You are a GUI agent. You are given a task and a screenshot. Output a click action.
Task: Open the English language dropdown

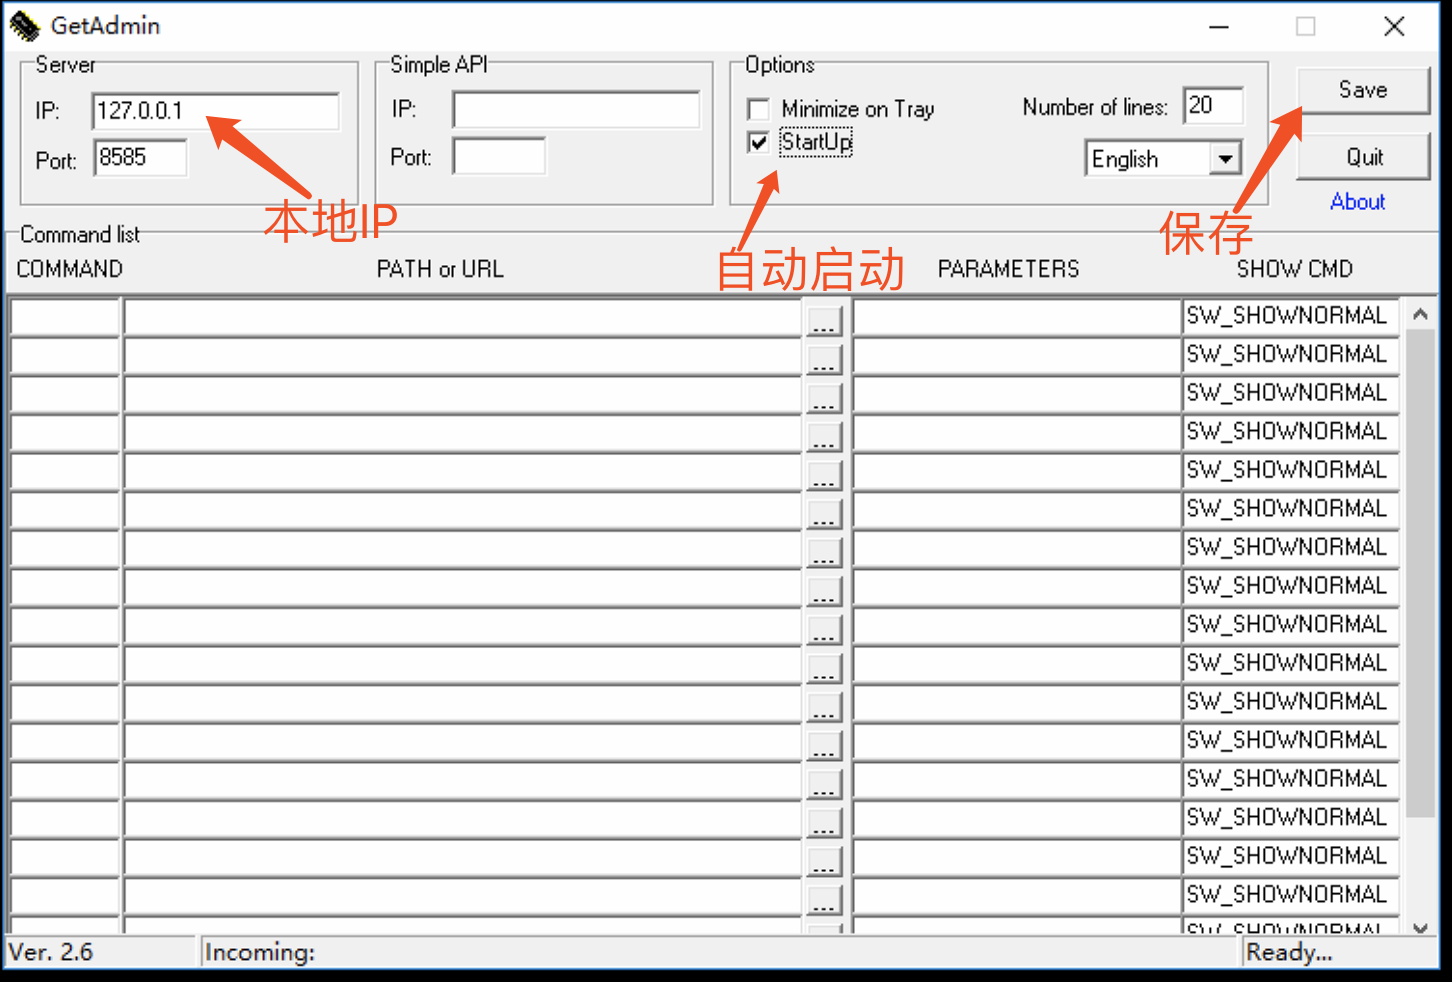point(1225,159)
